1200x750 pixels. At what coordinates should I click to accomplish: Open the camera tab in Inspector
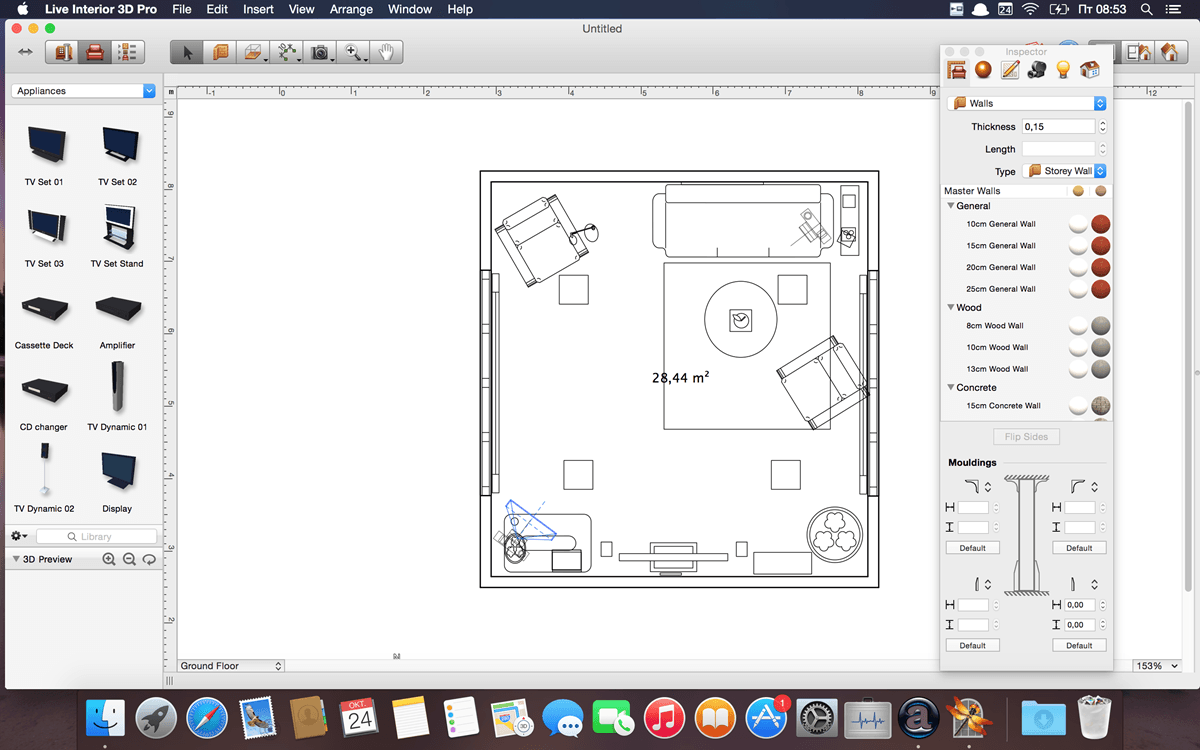[1037, 70]
